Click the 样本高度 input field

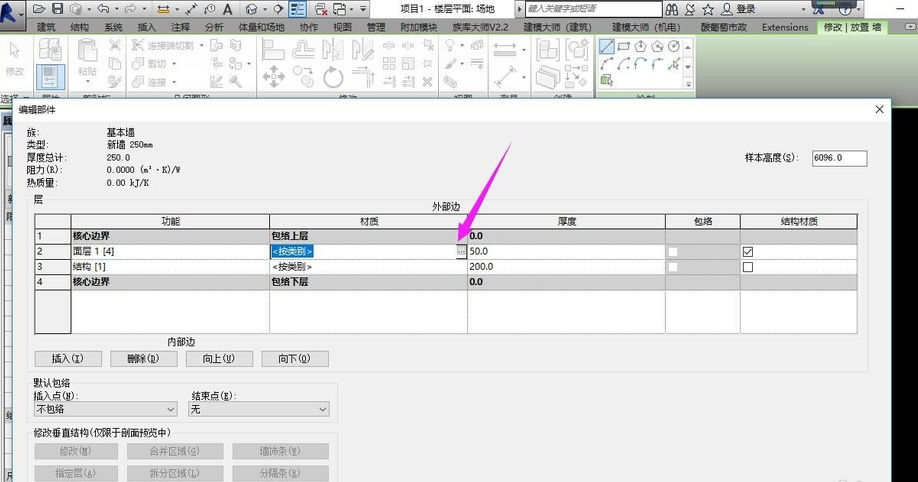click(x=840, y=158)
